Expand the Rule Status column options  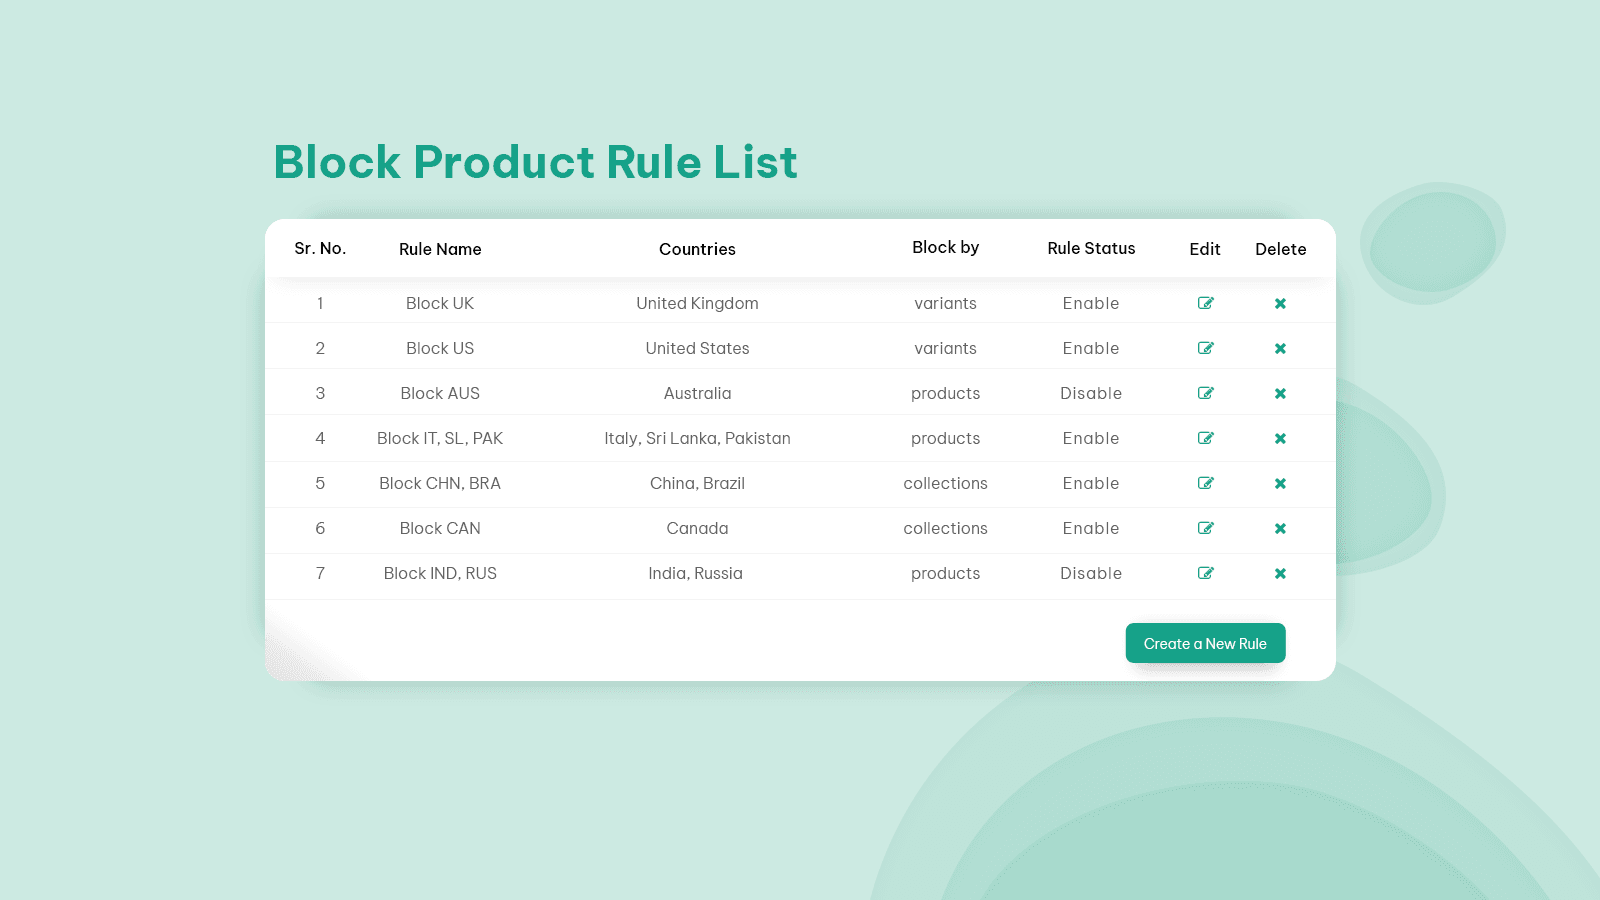pyautogui.click(x=1090, y=248)
